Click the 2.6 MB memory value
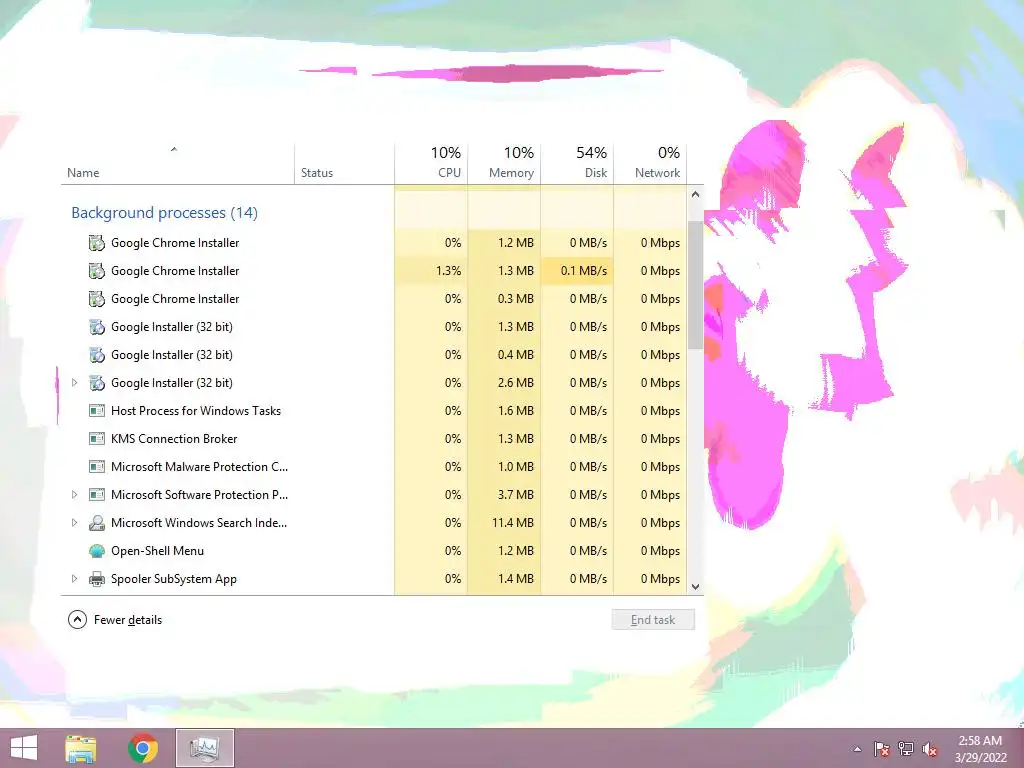This screenshot has height=768, width=1024. 516,383
